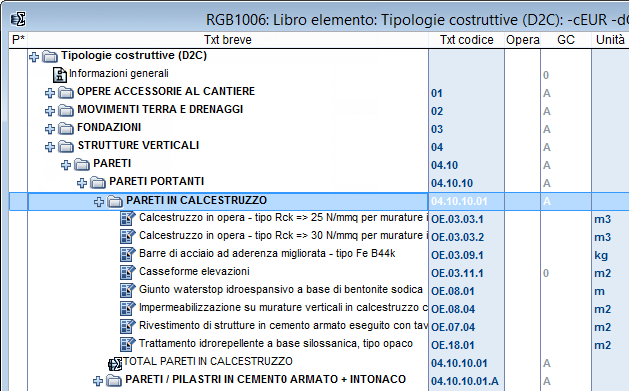Click the sigma application icon in title bar
The image size is (629, 391).
(18, 18)
